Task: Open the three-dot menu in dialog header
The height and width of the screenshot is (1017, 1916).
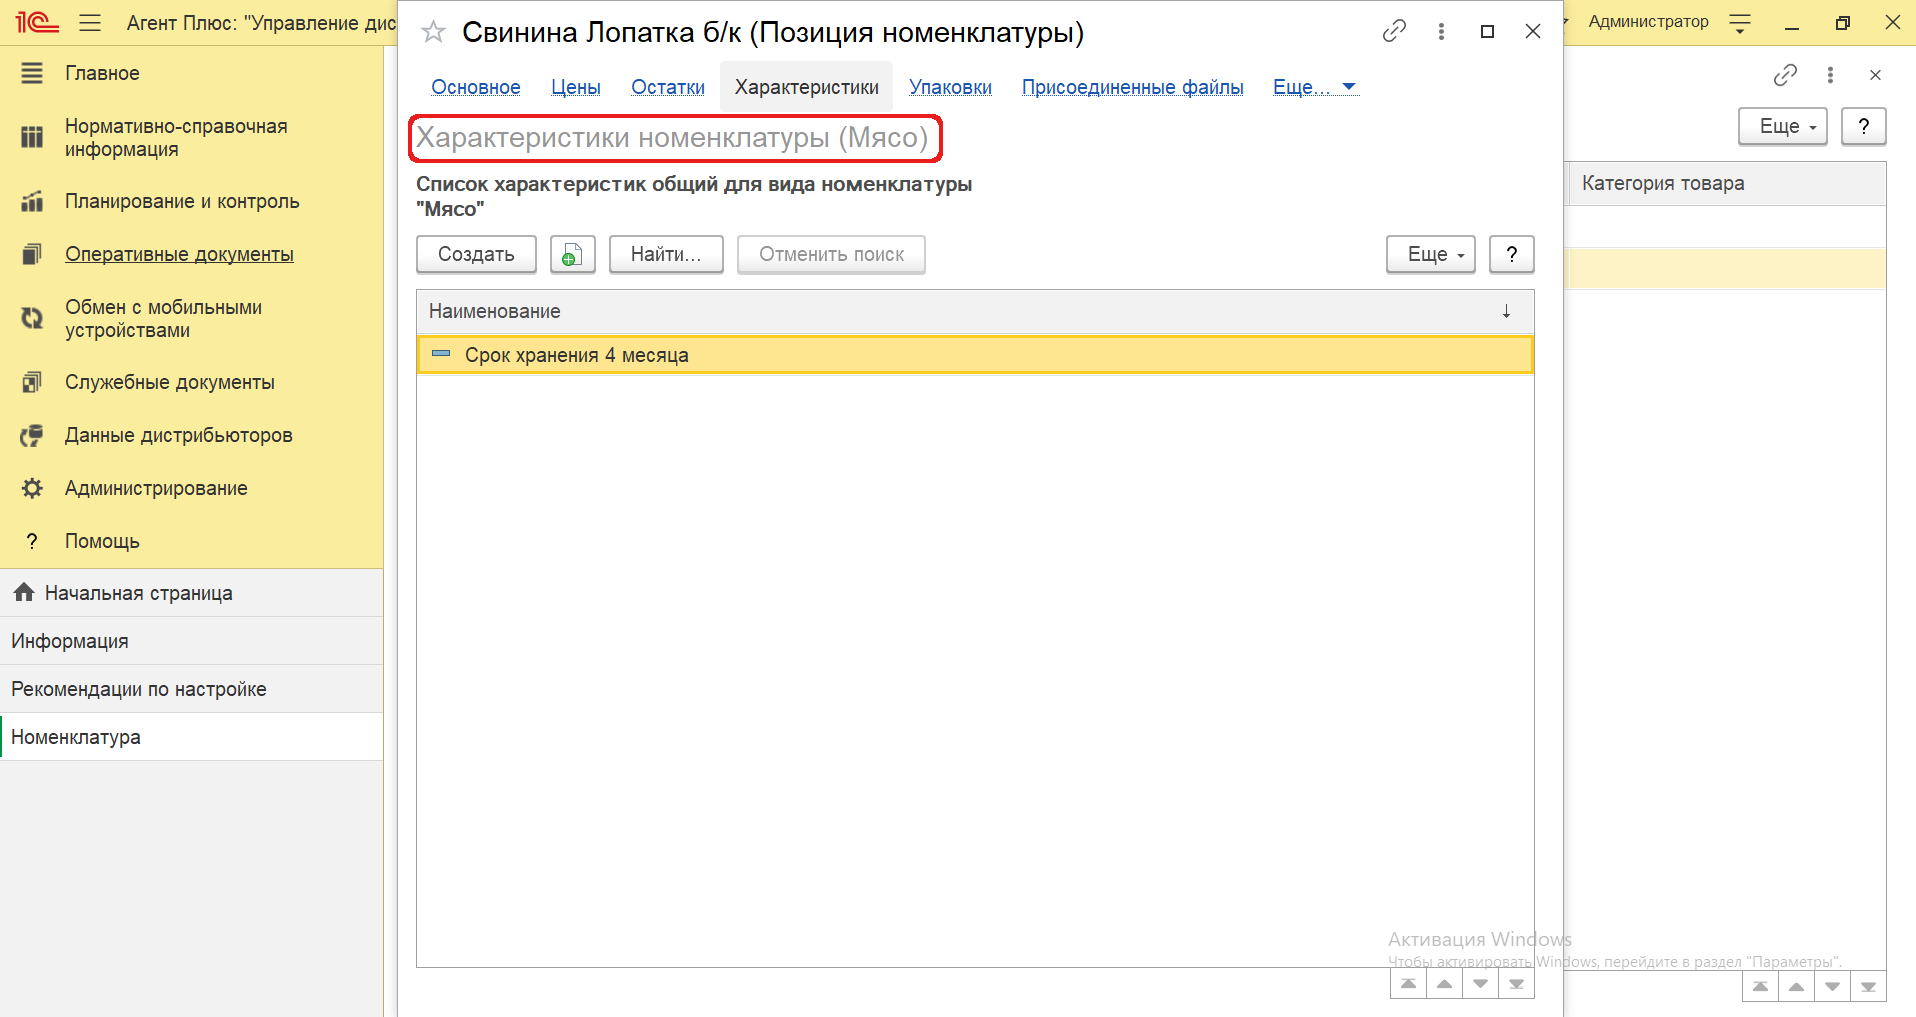Action: 1441,32
